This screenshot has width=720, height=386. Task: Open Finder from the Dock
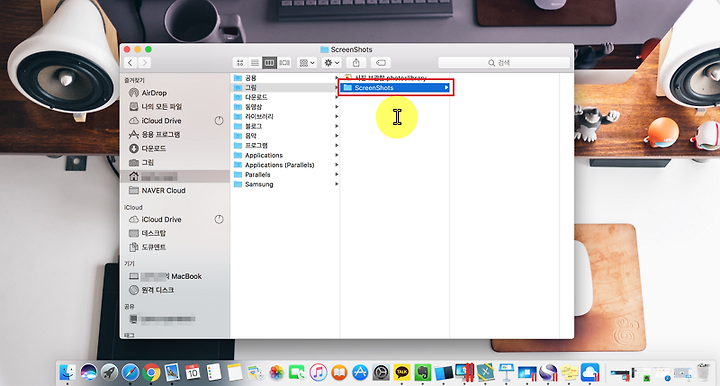pos(68,372)
